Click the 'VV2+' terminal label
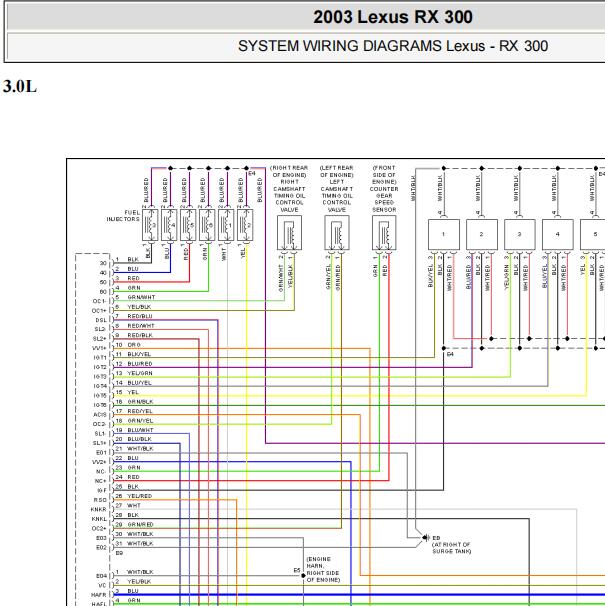Viewport: 605px width, 606px height. (99, 462)
